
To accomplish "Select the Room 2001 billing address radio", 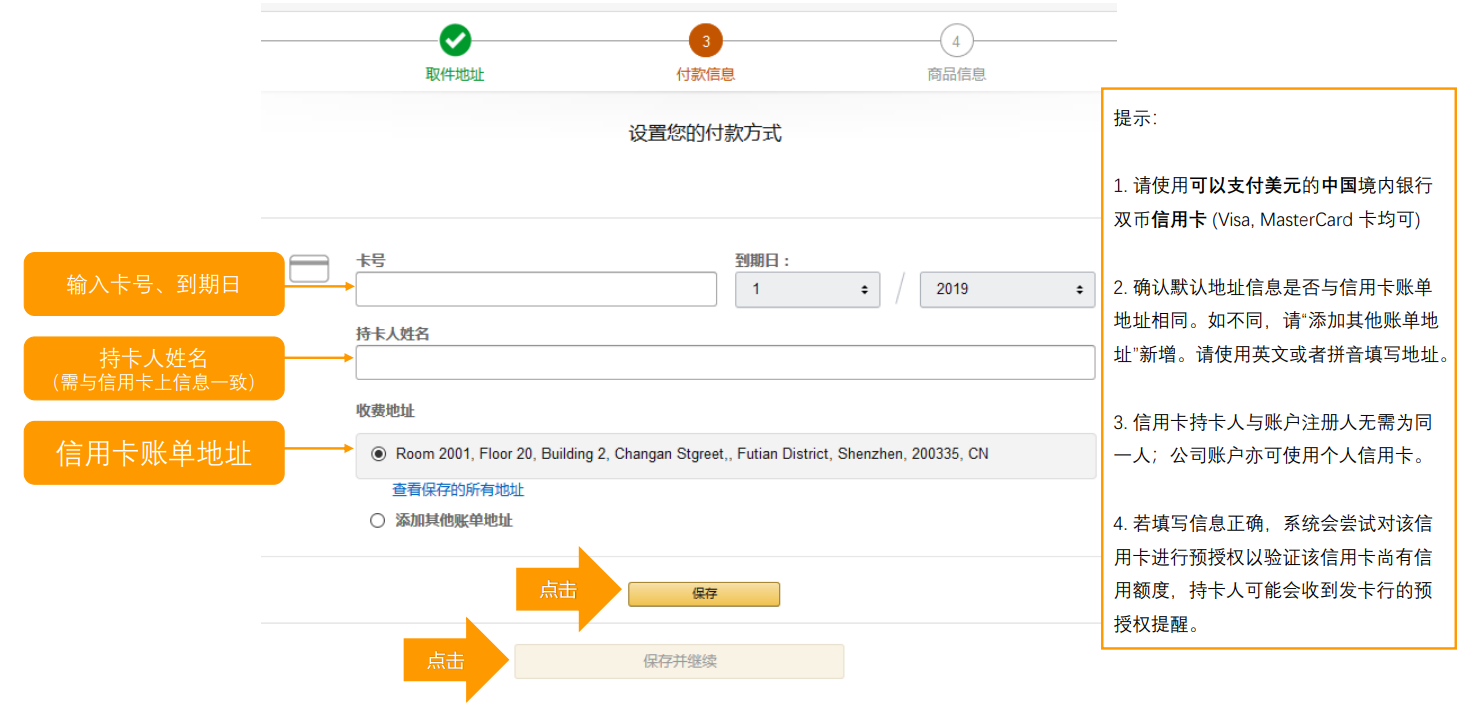I will 378,454.
